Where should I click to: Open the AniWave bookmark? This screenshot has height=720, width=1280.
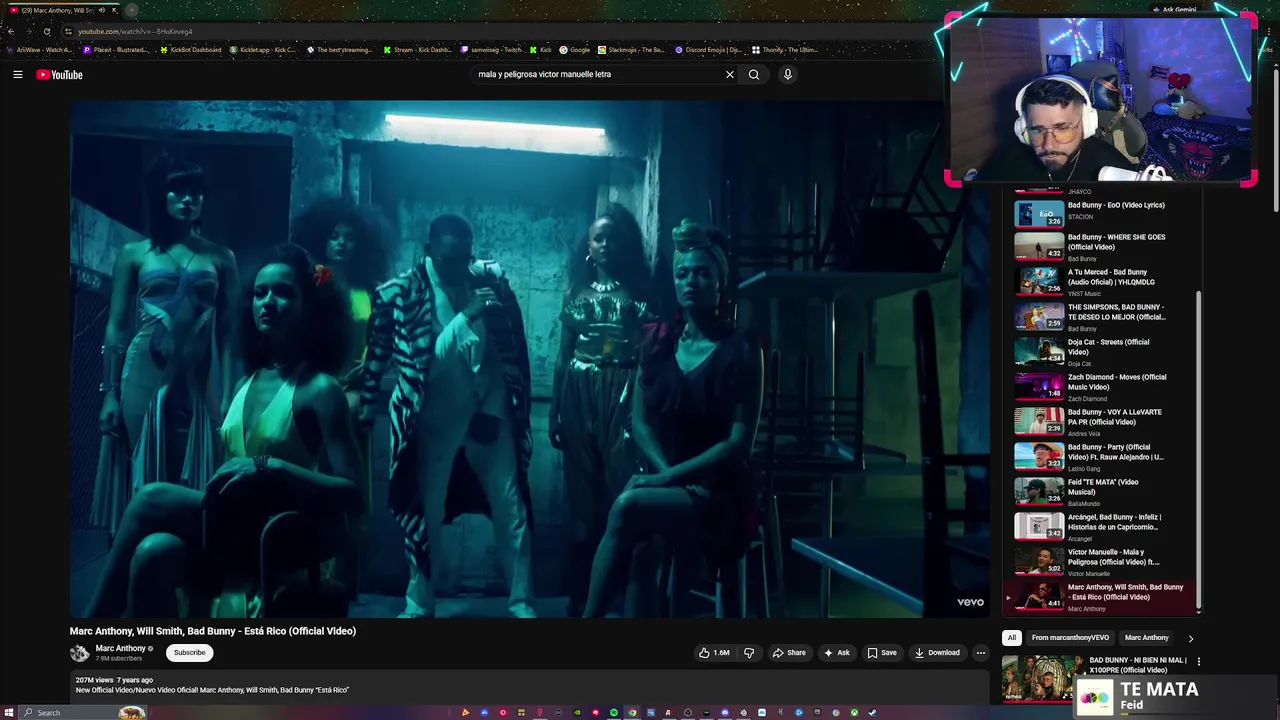click(39, 49)
